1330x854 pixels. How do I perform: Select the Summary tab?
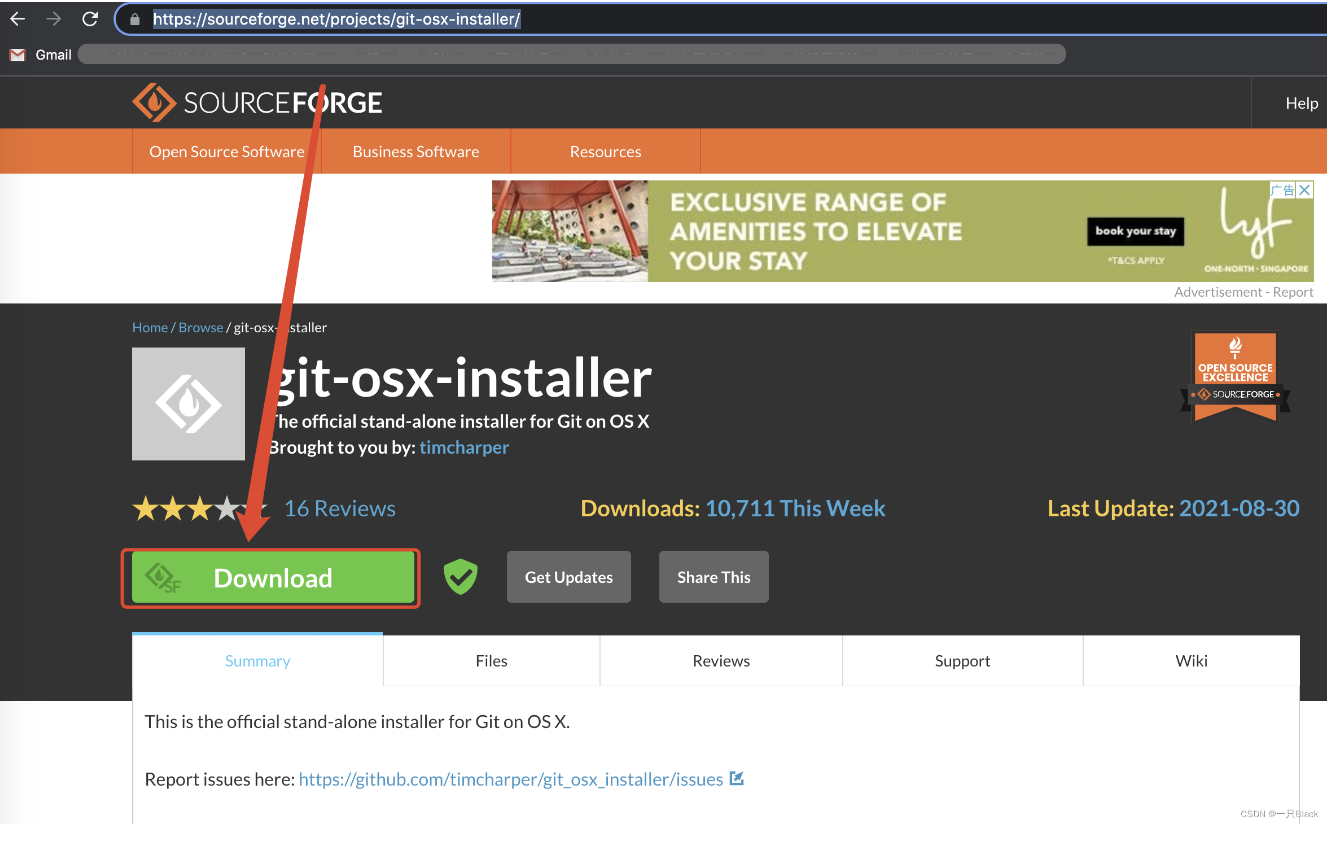coord(258,660)
